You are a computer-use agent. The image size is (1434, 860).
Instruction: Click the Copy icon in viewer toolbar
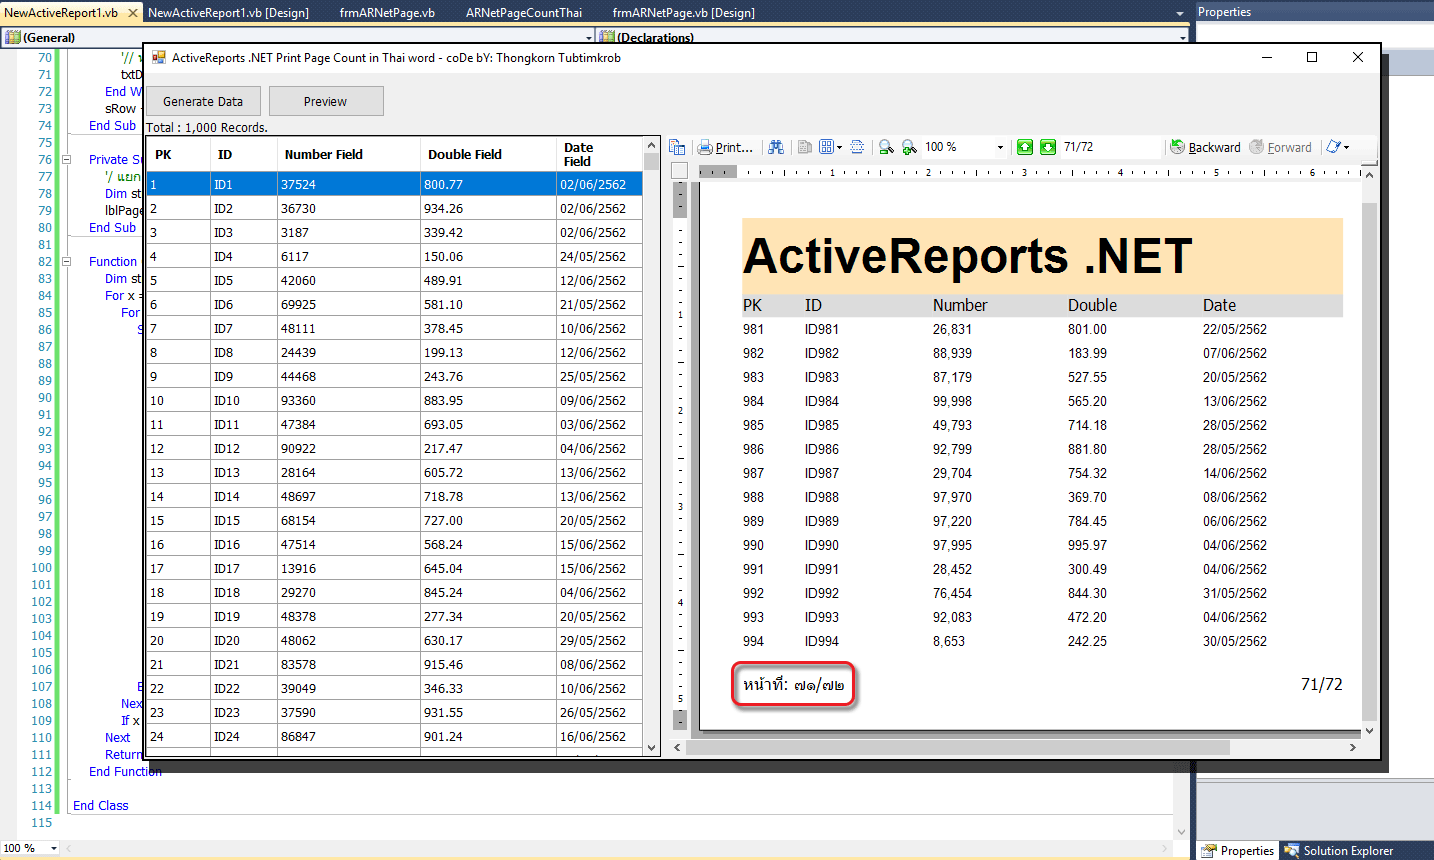tap(804, 147)
